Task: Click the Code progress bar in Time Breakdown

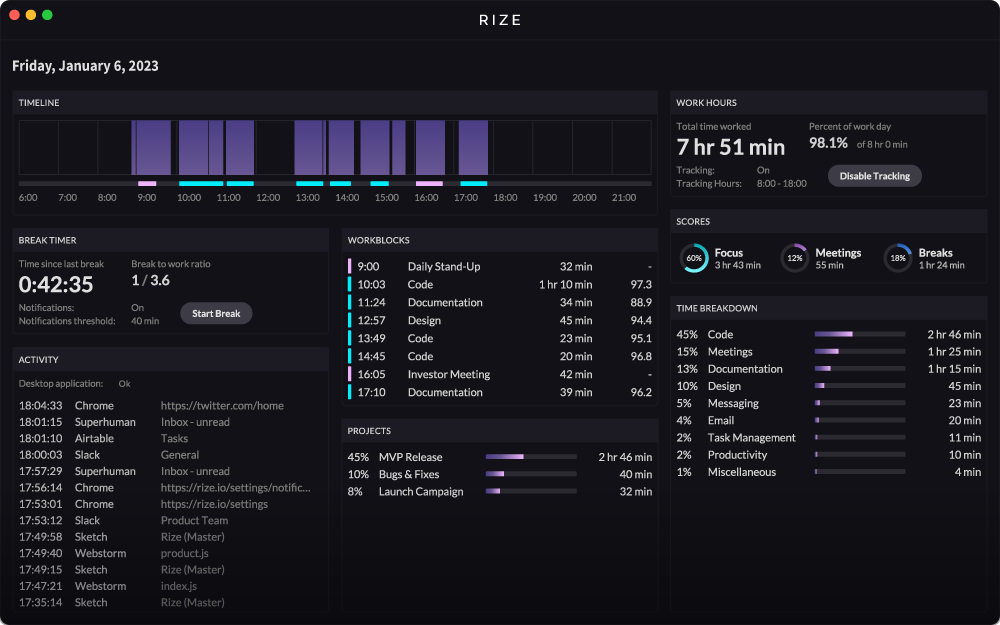Action: pos(860,334)
